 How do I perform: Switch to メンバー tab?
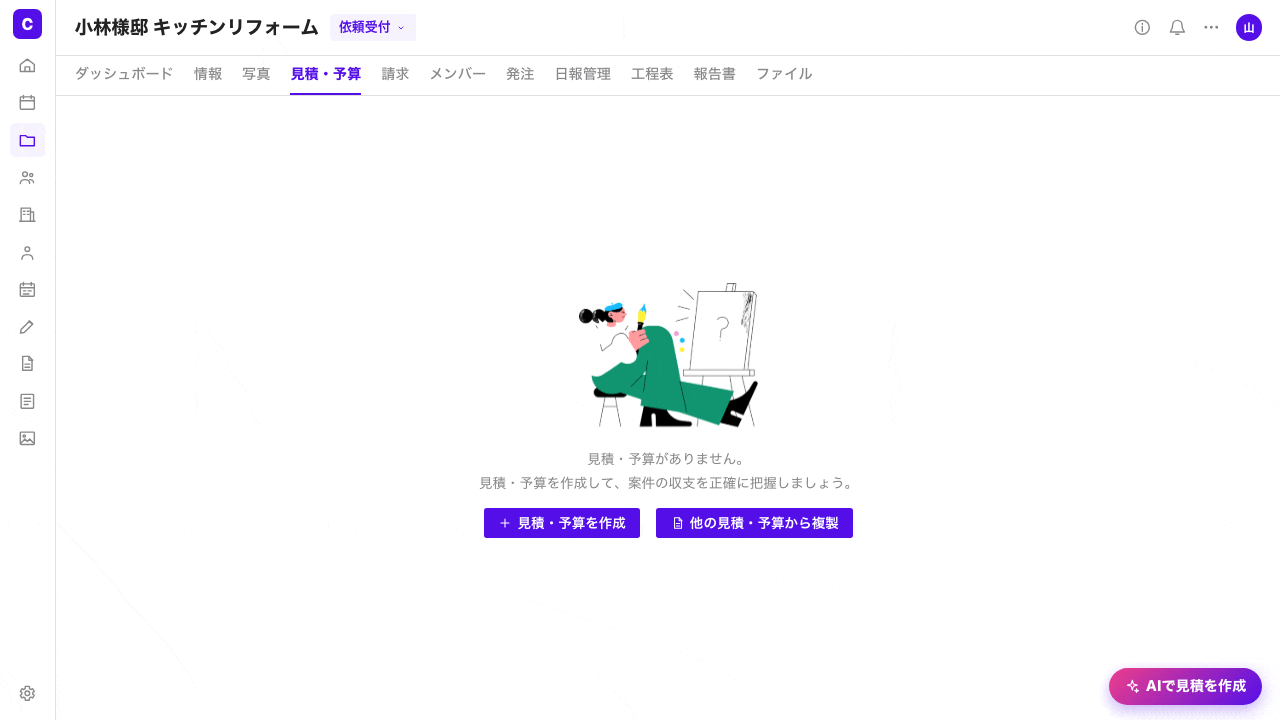458,74
